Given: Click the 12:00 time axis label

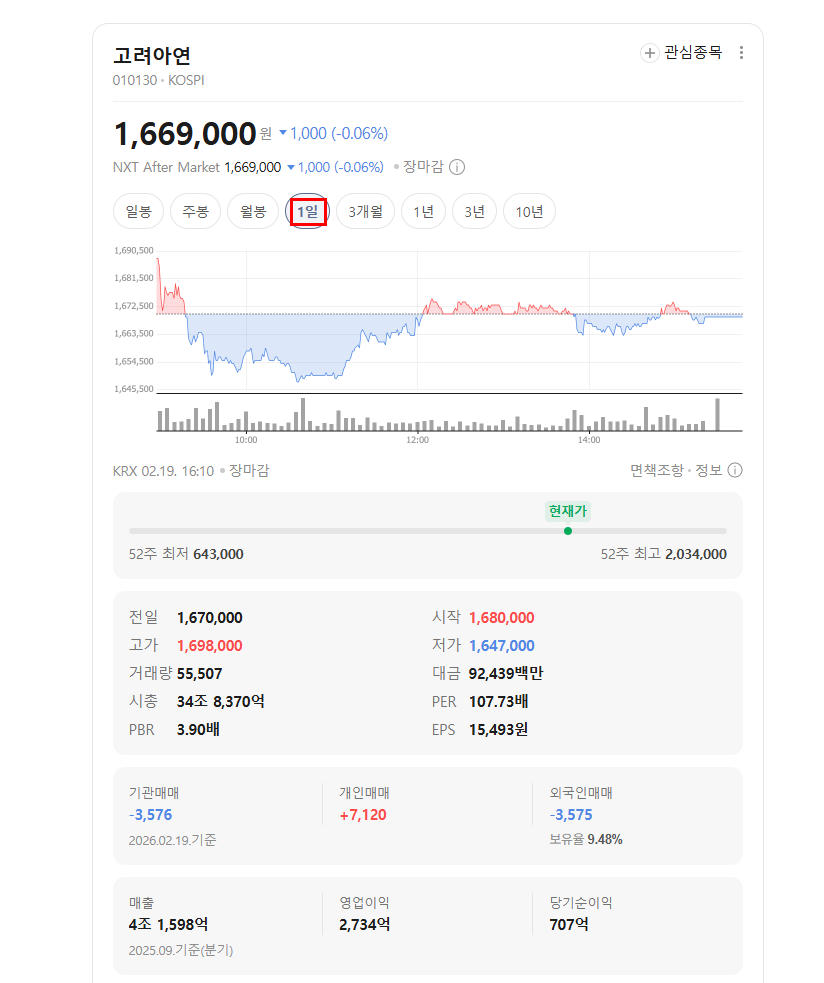Looking at the screenshot, I should coord(418,440).
